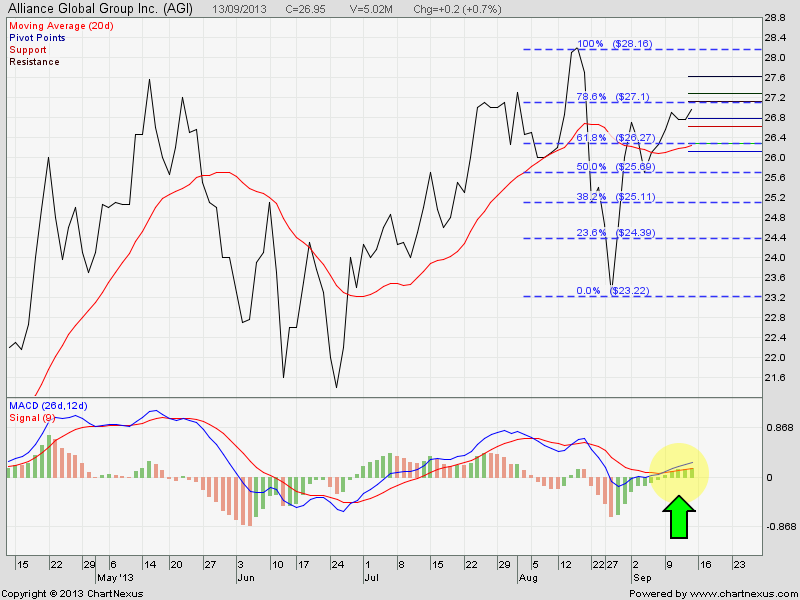The height and width of the screenshot is (600, 800).
Task: Click the Aug month label
Action: [x=528, y=578]
